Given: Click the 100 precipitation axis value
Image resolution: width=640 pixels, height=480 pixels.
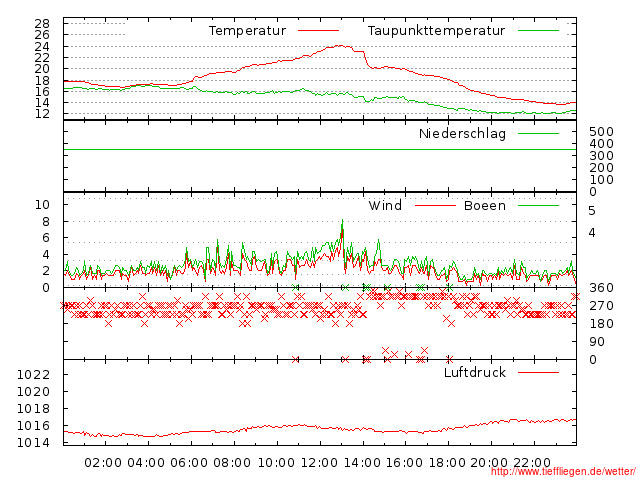Looking at the screenshot, I should 601,180.
